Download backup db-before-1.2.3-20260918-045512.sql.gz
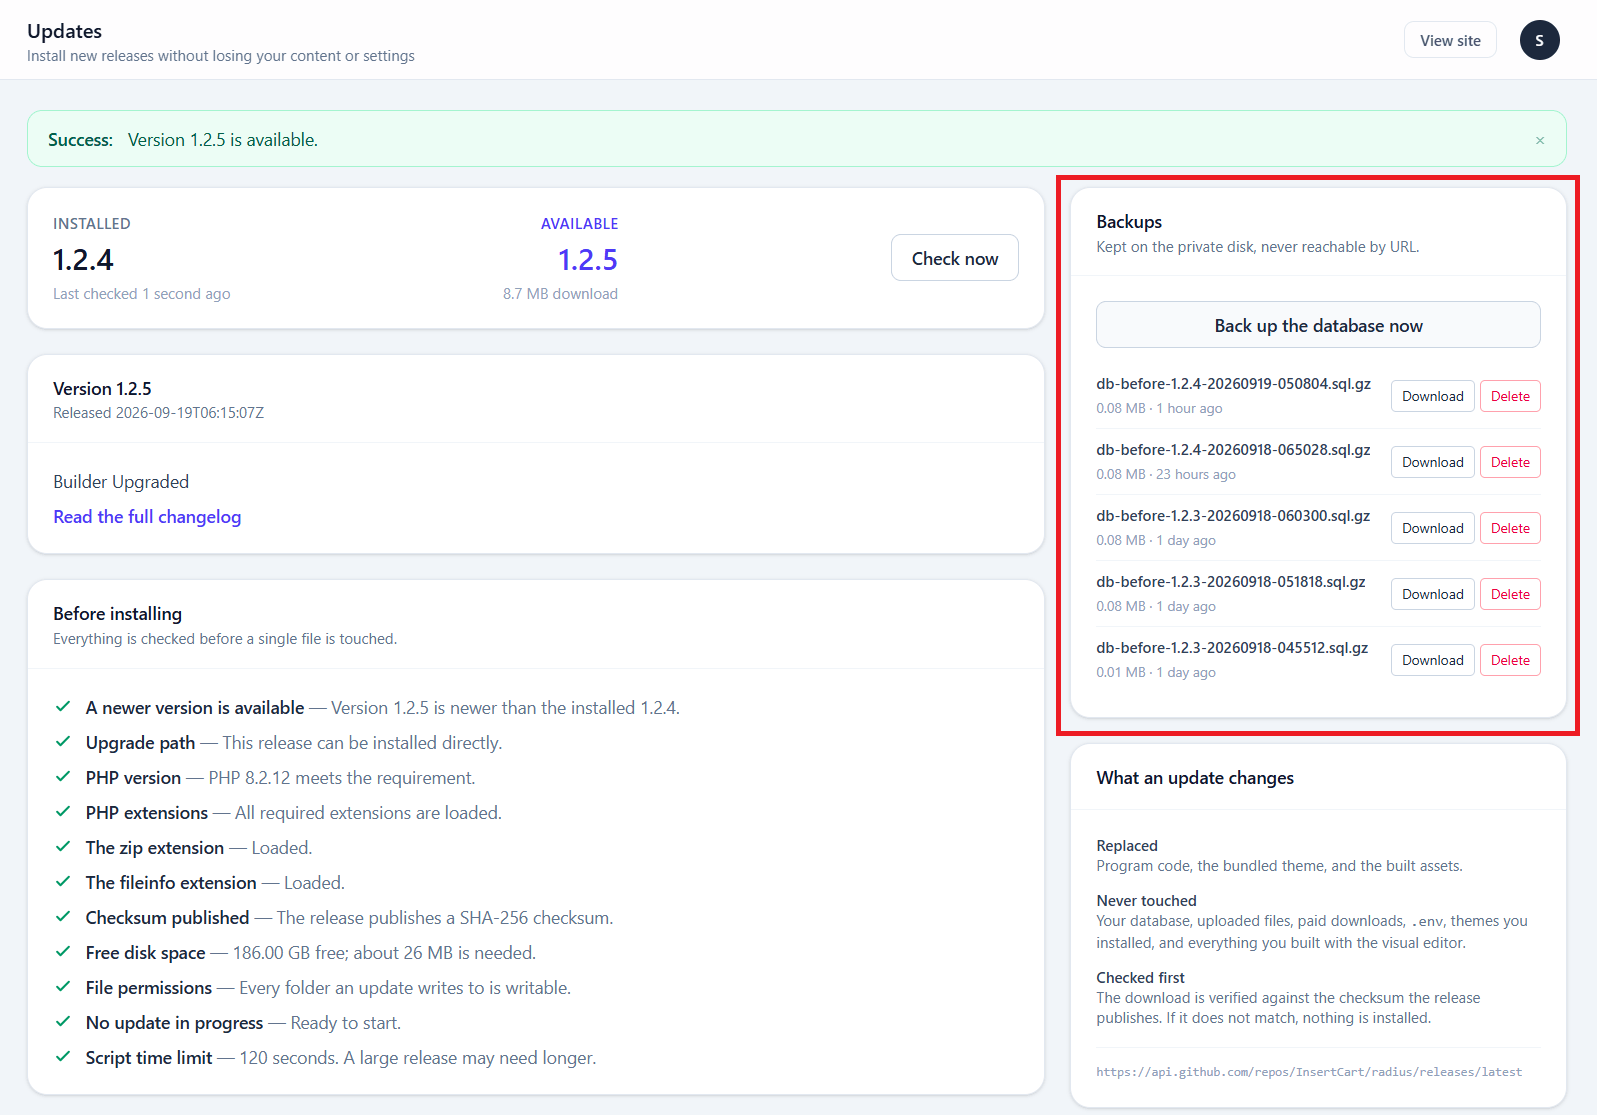Image resolution: width=1597 pixels, height=1115 pixels. coord(1432,660)
